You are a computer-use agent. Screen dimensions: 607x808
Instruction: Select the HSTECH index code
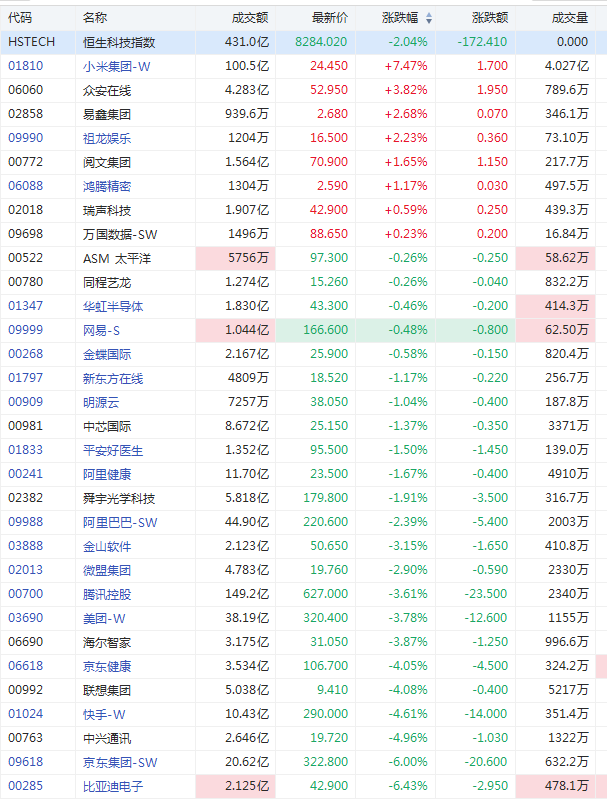click(x=31, y=42)
